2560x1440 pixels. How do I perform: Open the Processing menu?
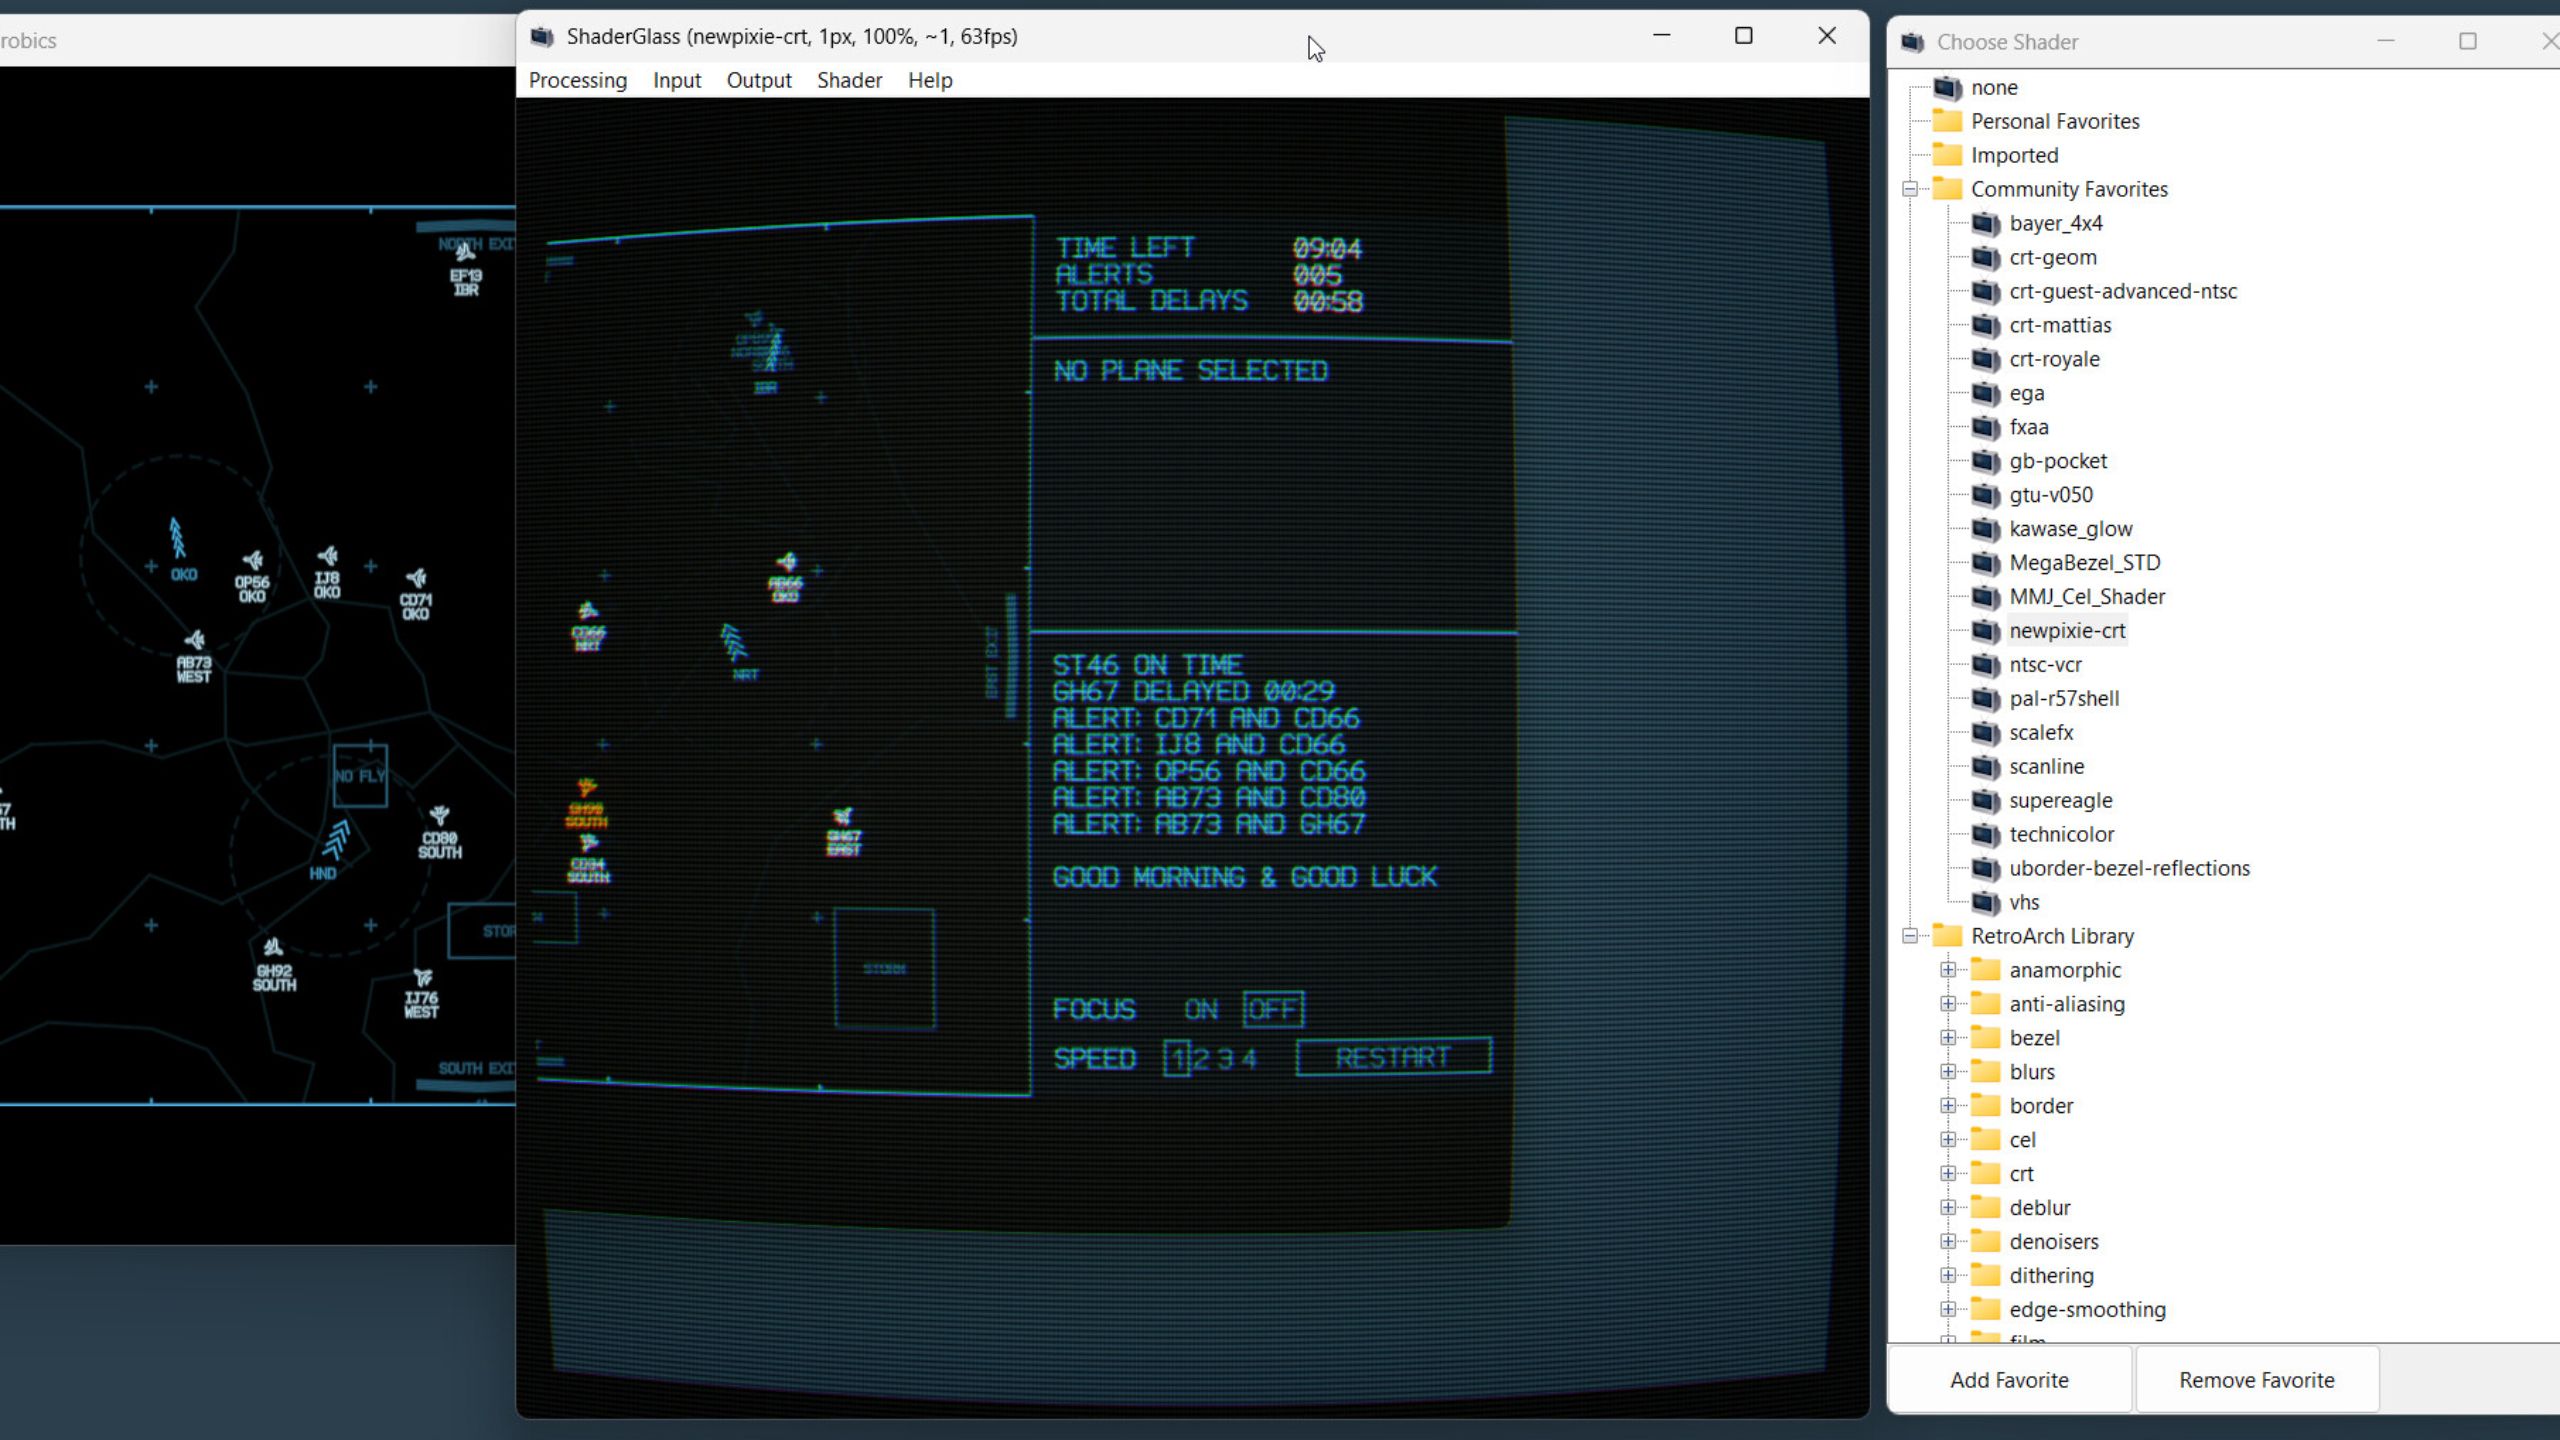point(578,80)
